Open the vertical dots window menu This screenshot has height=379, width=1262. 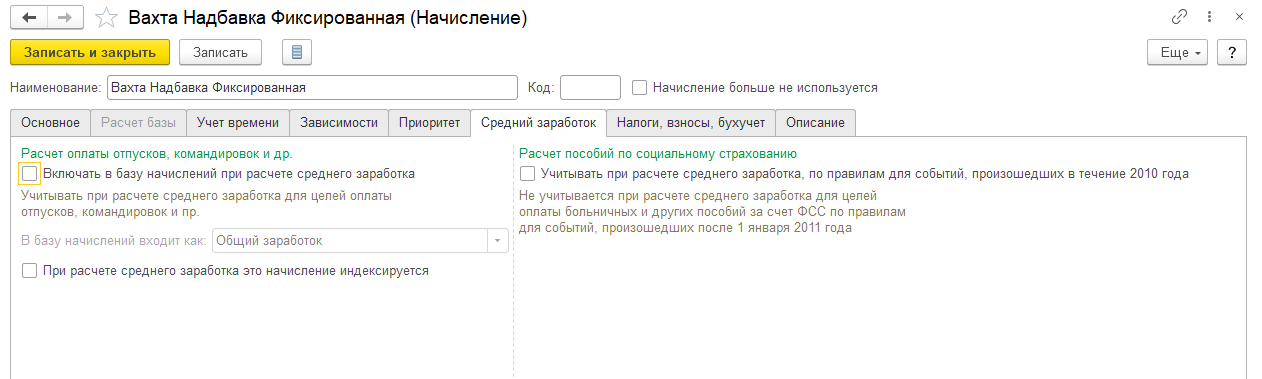(1210, 18)
